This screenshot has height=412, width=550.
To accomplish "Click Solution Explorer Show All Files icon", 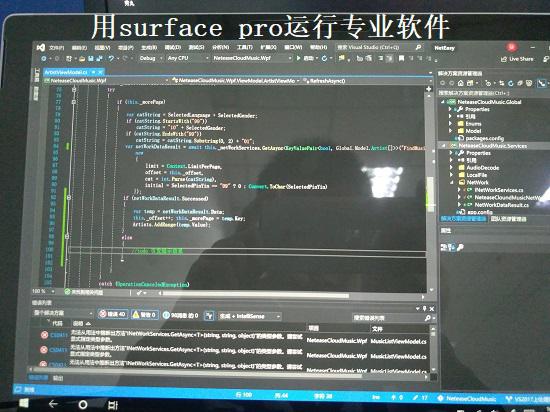I will pyautogui.click(x=529, y=83).
